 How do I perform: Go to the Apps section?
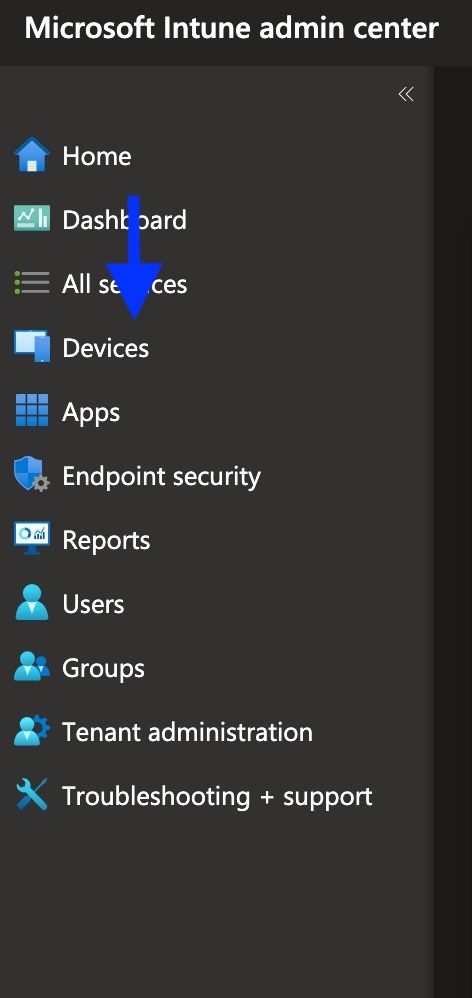(x=91, y=413)
